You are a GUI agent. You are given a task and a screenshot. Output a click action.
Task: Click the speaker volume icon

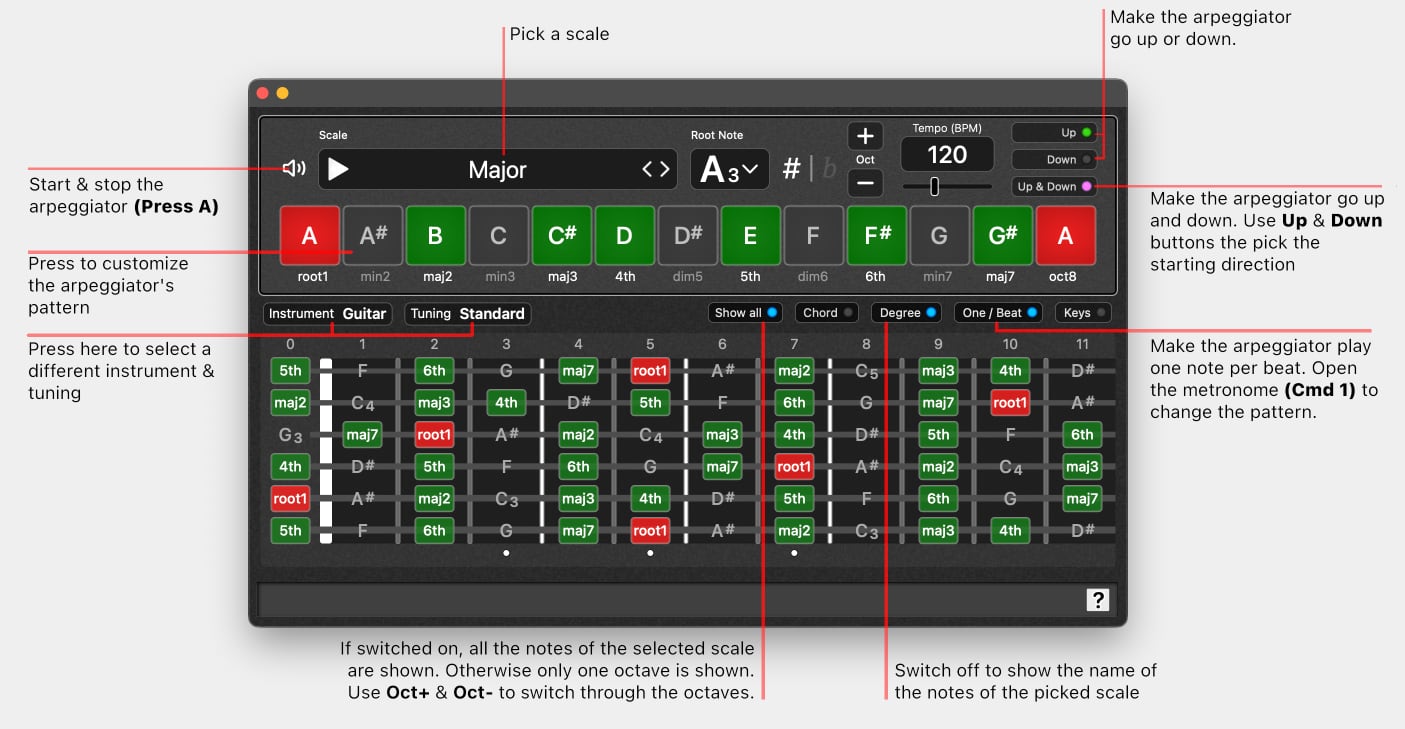[294, 169]
